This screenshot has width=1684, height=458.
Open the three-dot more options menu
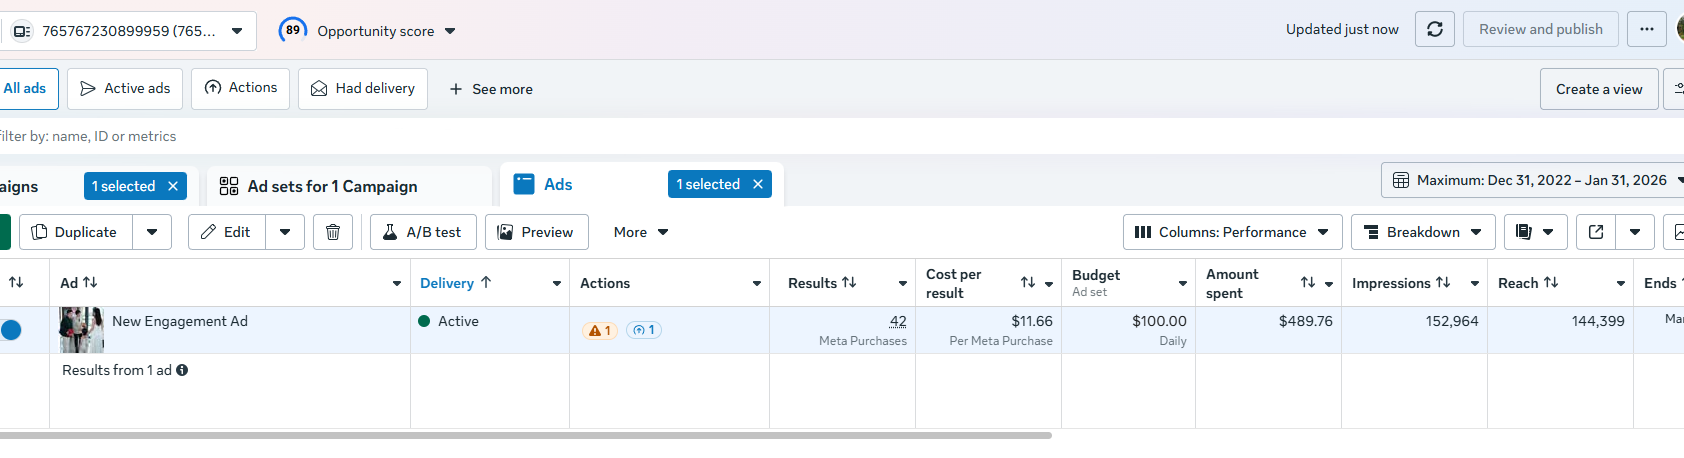[x=1646, y=29]
